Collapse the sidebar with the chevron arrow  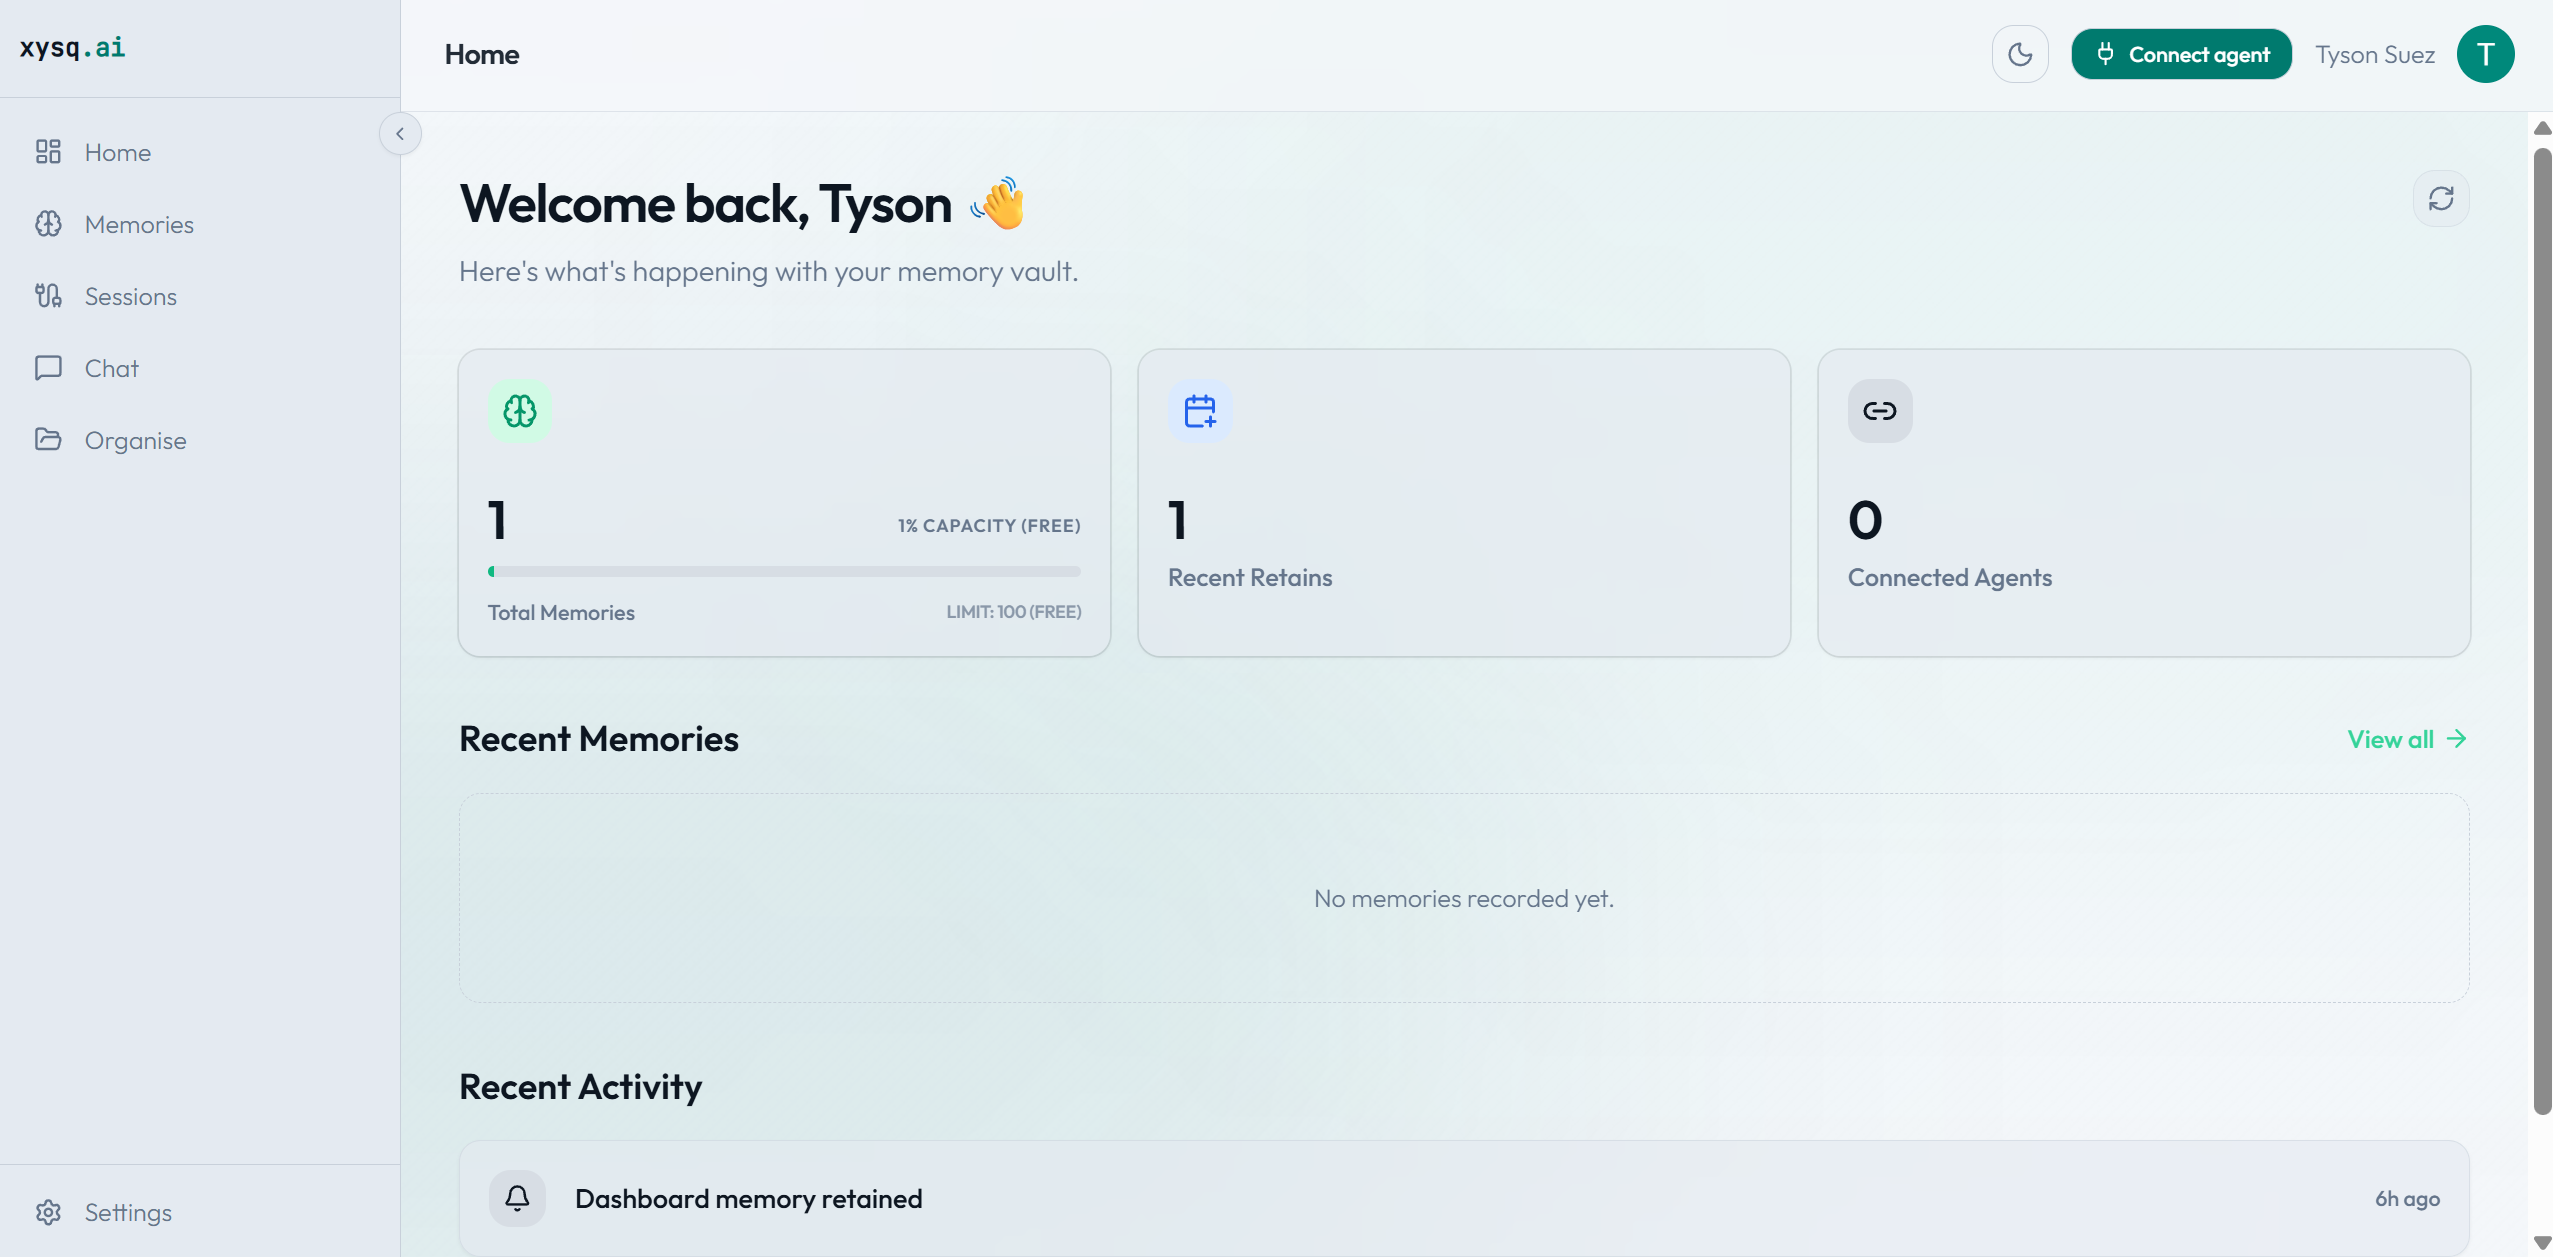[x=401, y=133]
